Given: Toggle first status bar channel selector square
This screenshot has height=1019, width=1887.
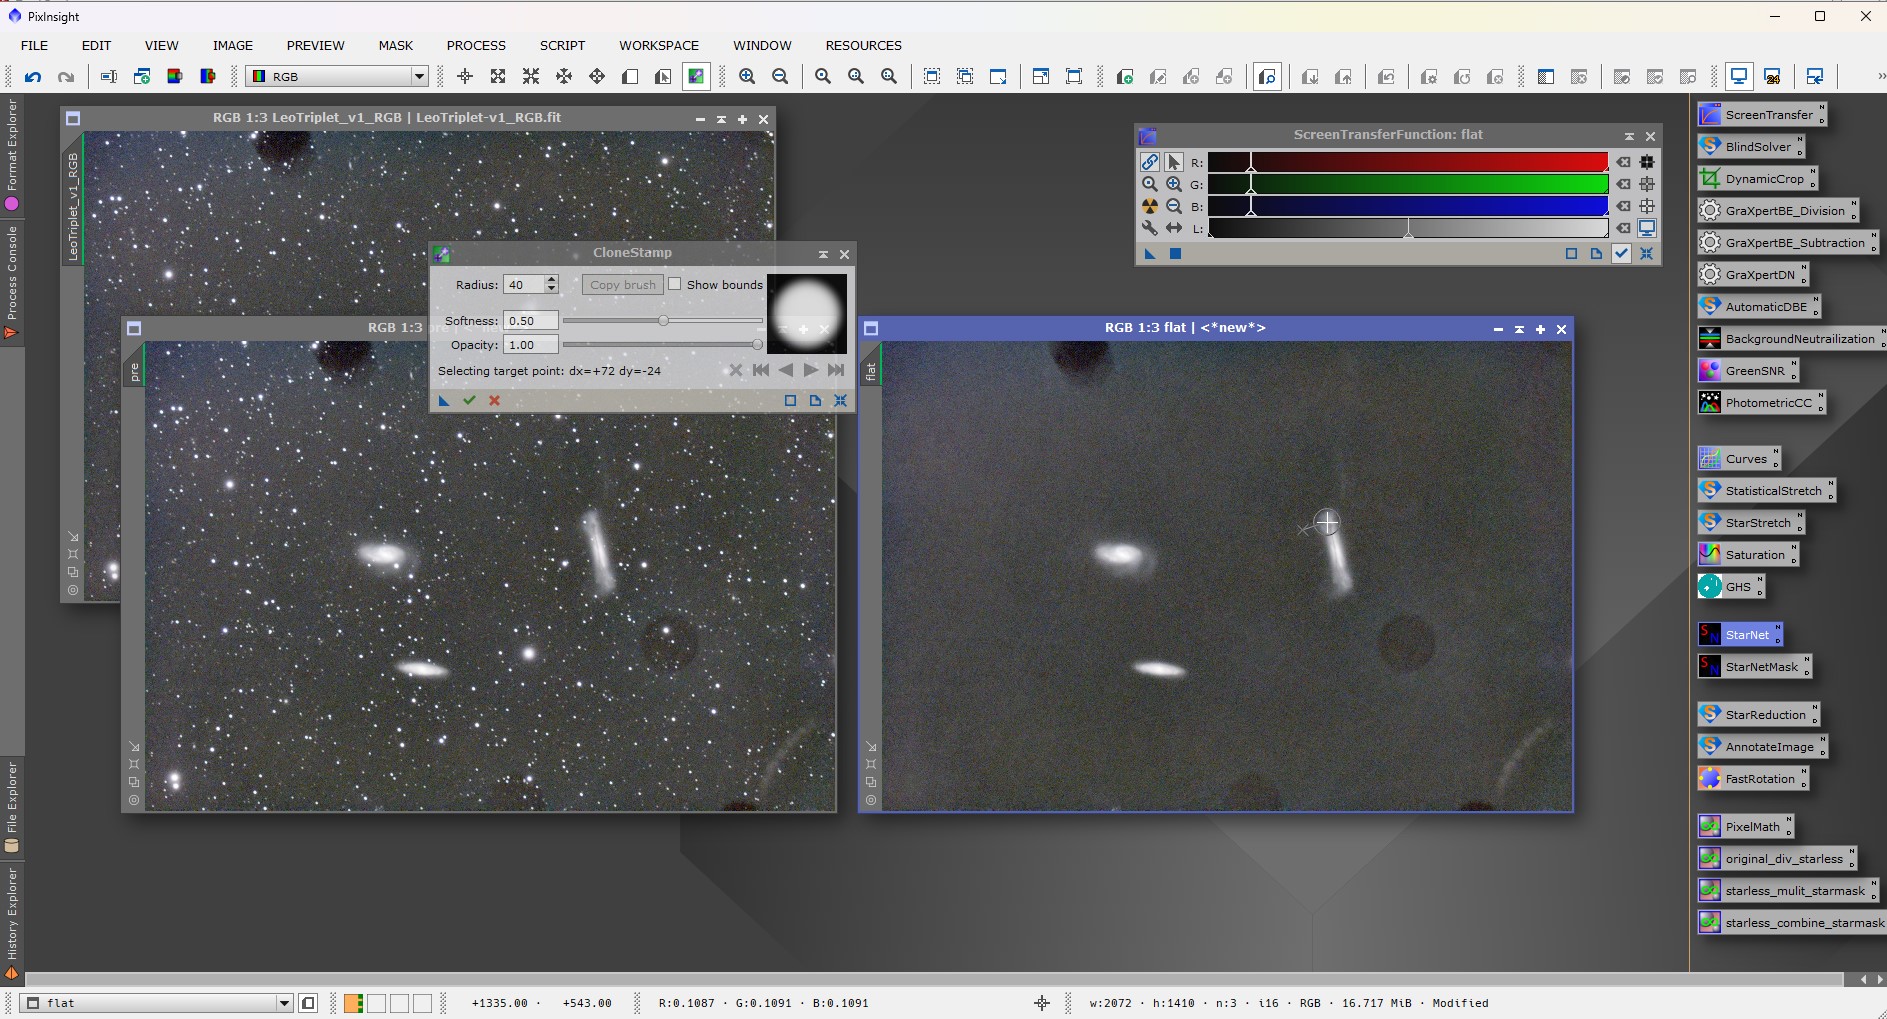Looking at the screenshot, I should point(353,1003).
